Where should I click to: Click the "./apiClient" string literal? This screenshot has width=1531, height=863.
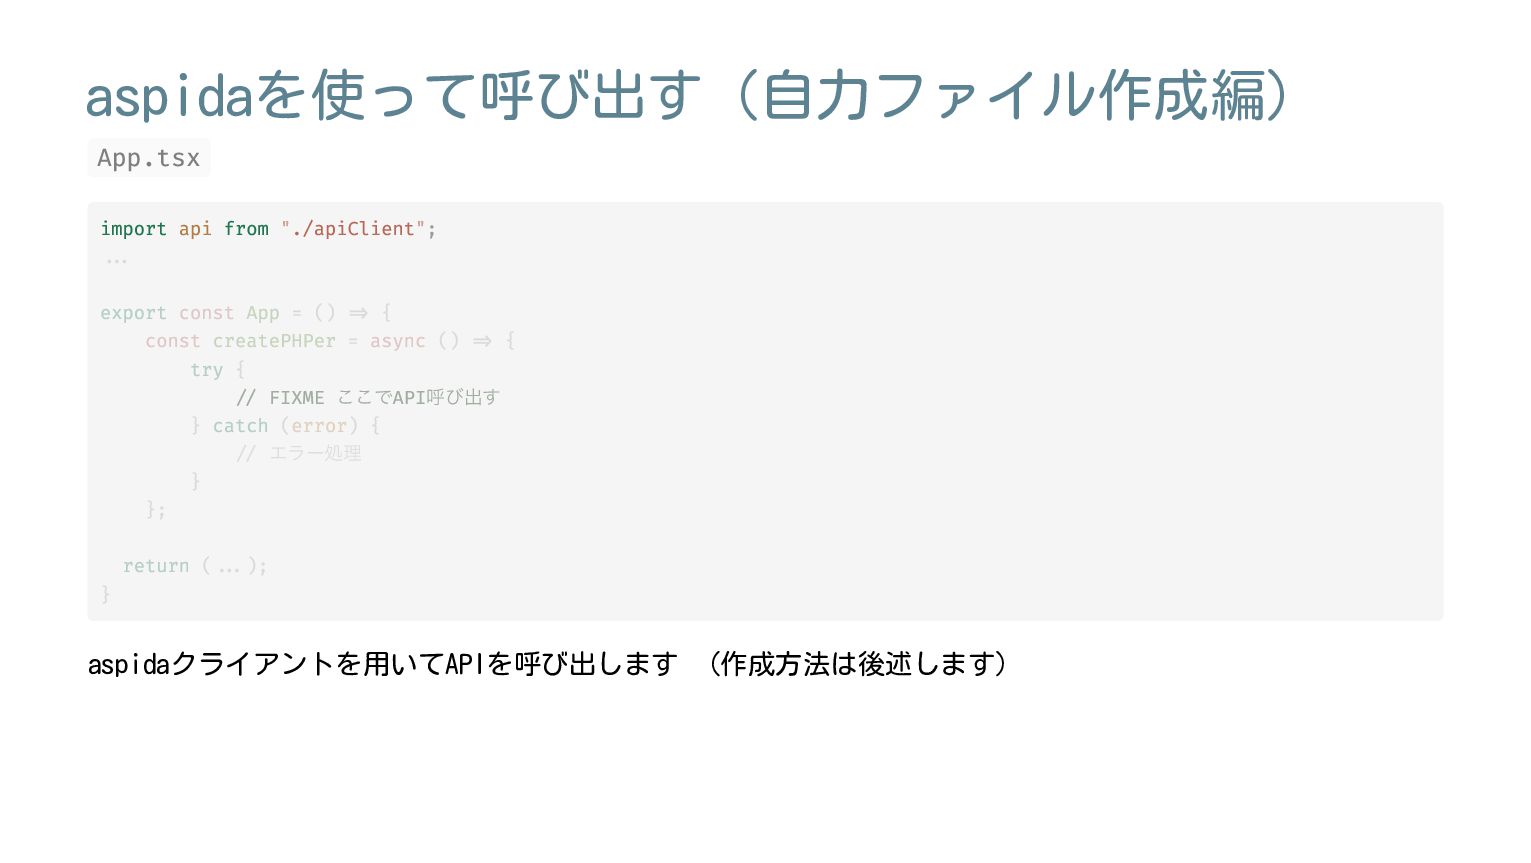point(353,229)
